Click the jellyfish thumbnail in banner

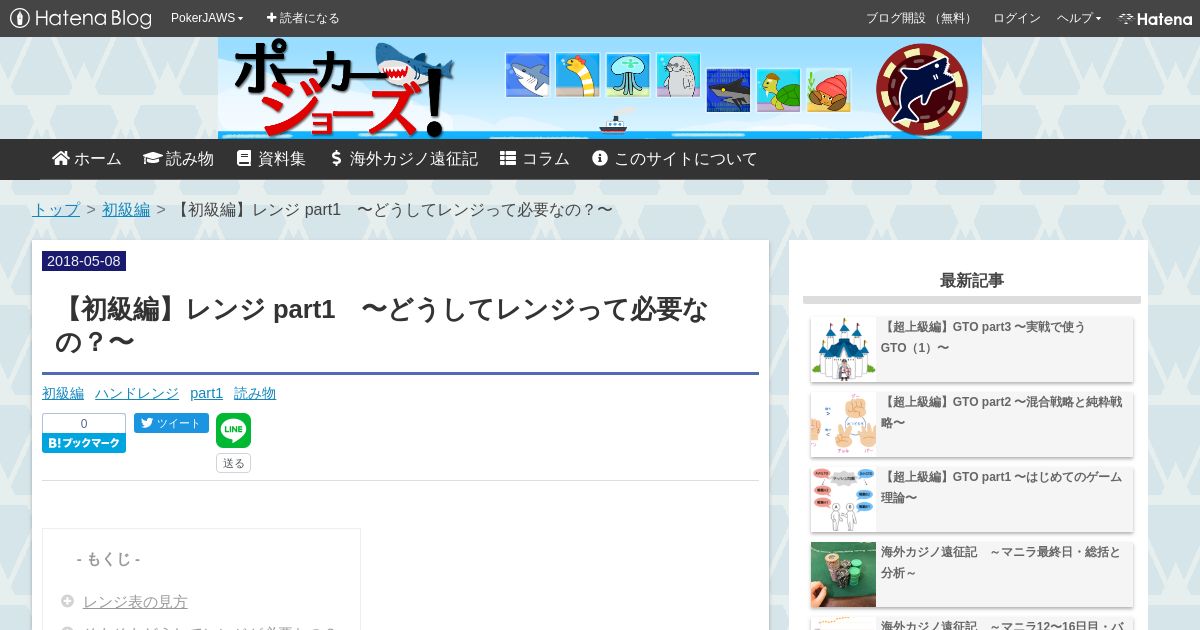(628, 75)
